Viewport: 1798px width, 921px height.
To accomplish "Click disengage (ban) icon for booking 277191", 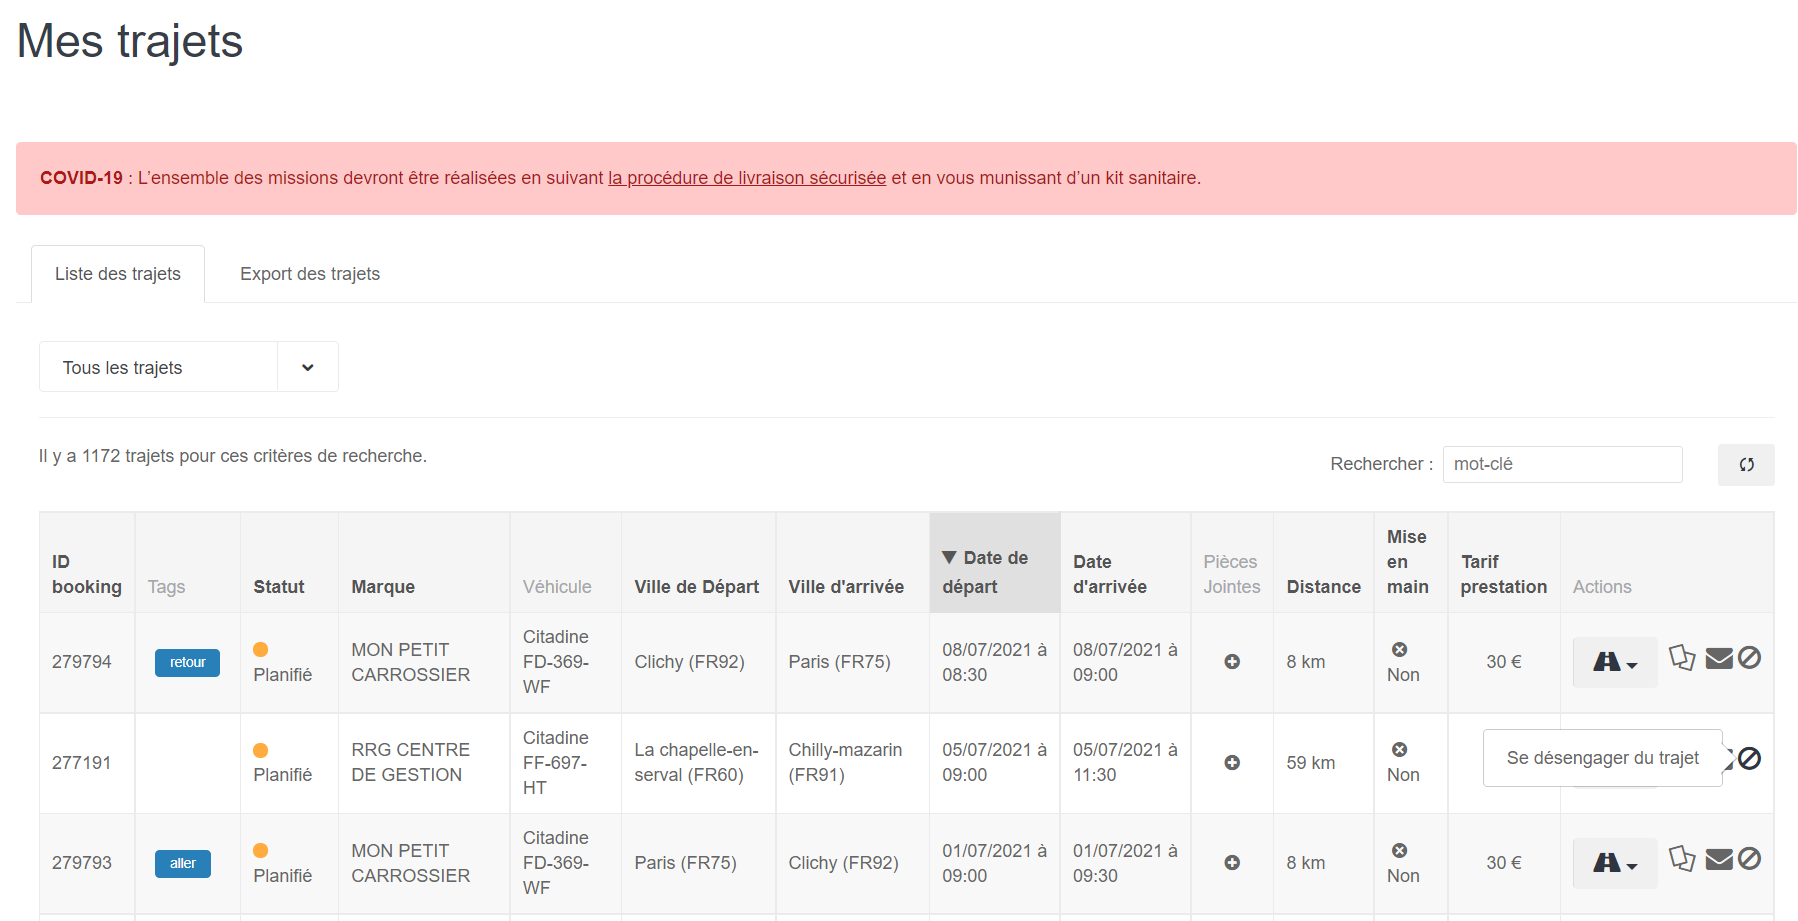I will pyautogui.click(x=1749, y=759).
